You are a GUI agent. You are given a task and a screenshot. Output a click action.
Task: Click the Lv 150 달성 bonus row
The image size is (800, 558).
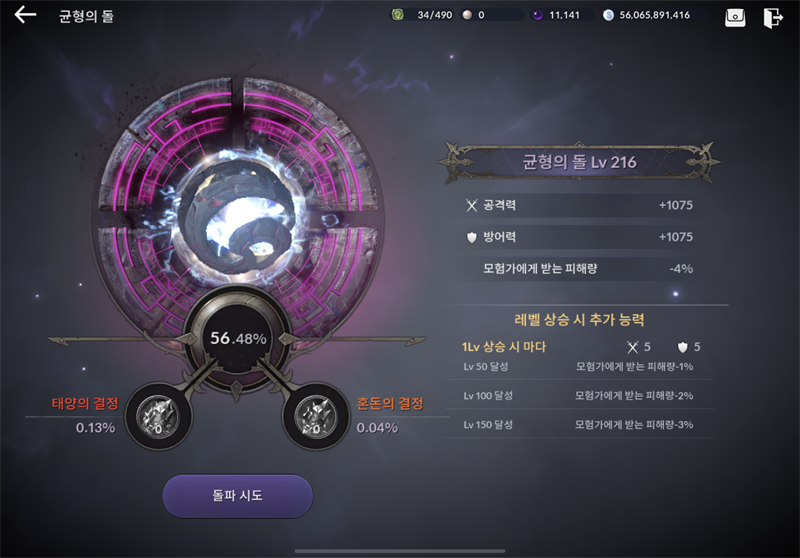579,424
